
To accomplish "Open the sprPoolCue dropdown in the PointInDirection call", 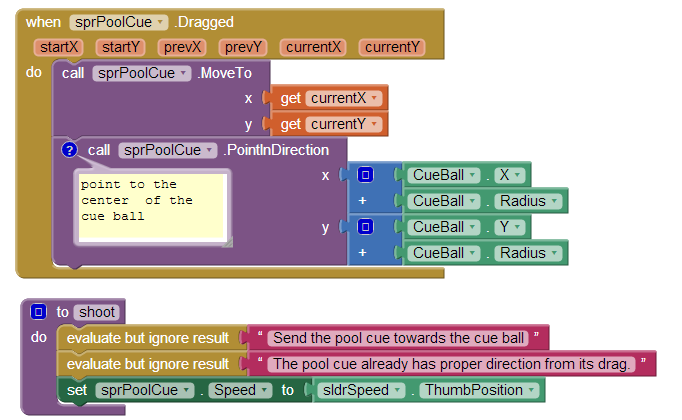I will click(168, 150).
